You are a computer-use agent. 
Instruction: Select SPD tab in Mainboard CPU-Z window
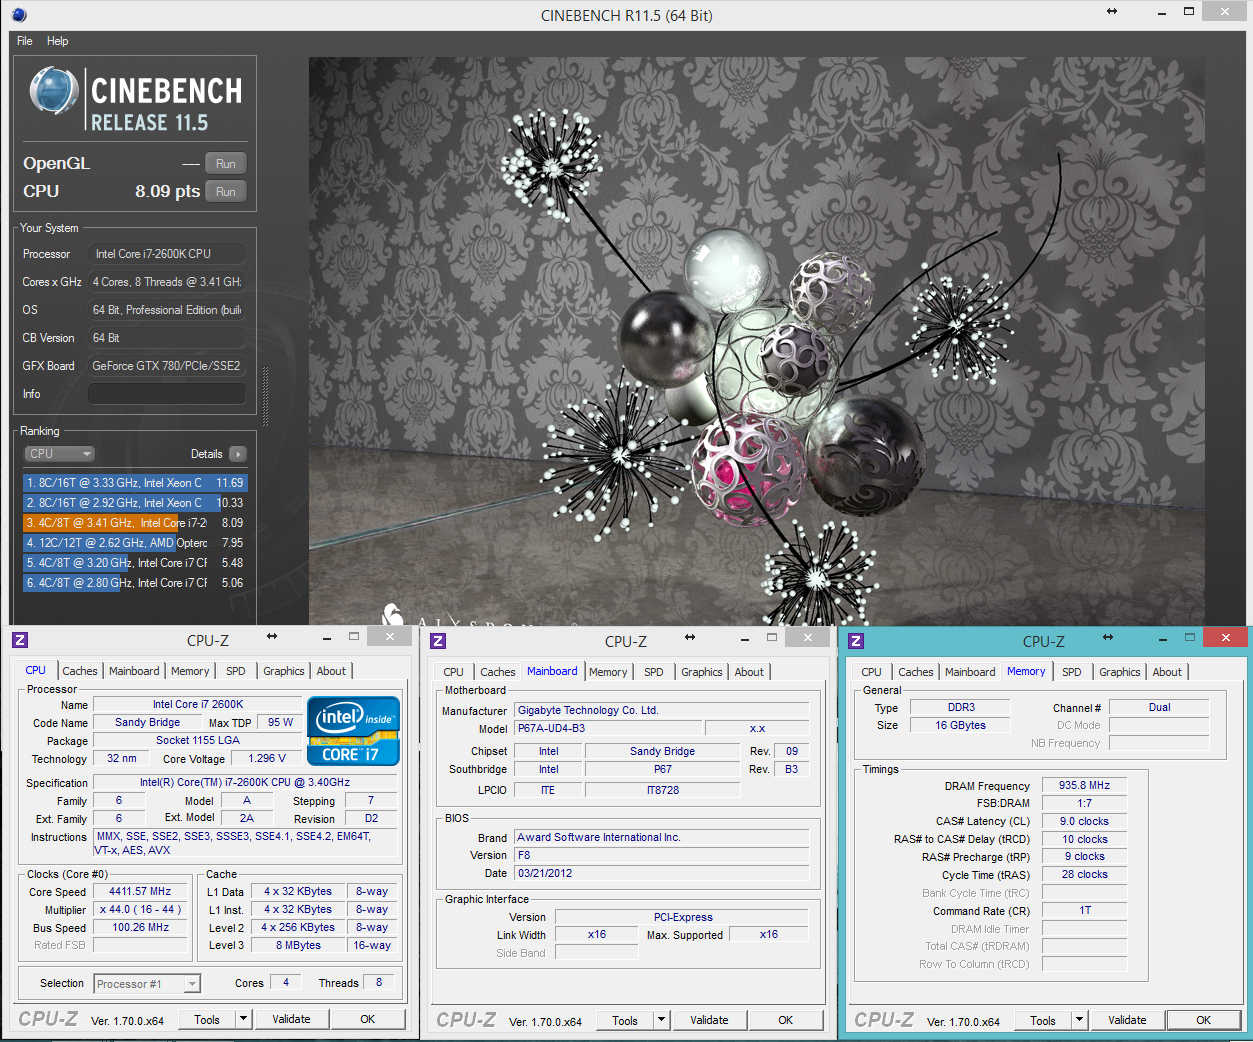click(x=654, y=672)
